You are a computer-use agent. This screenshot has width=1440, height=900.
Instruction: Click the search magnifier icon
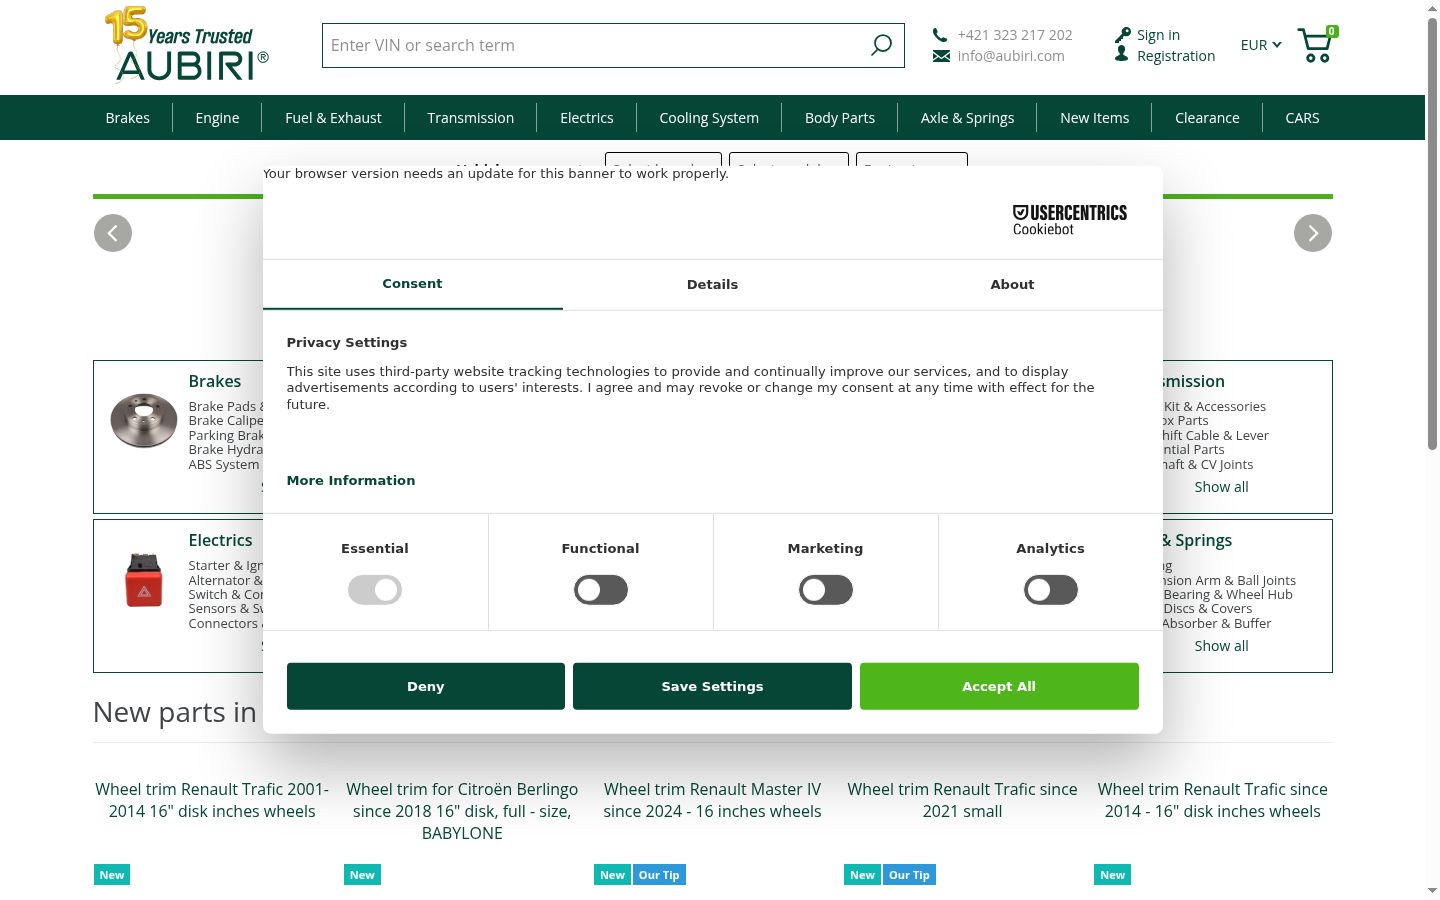[x=881, y=45]
